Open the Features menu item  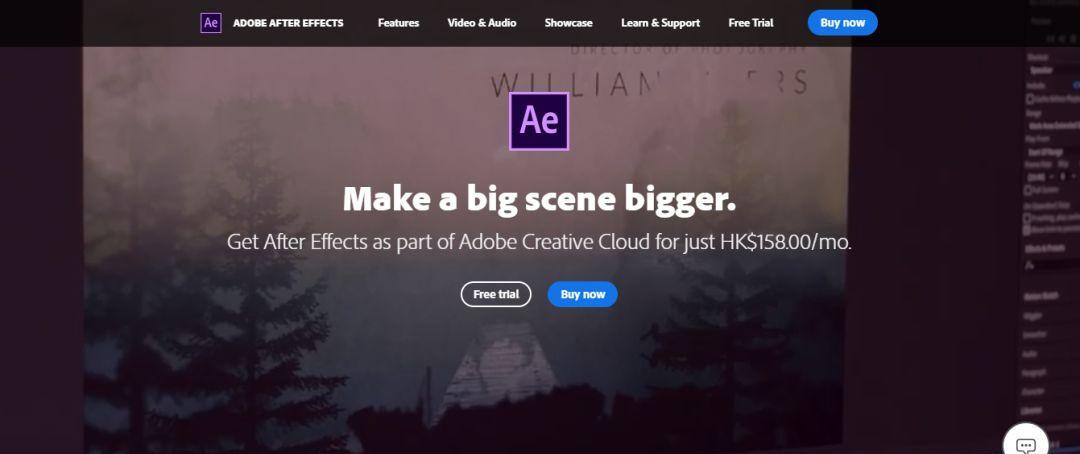pos(398,23)
